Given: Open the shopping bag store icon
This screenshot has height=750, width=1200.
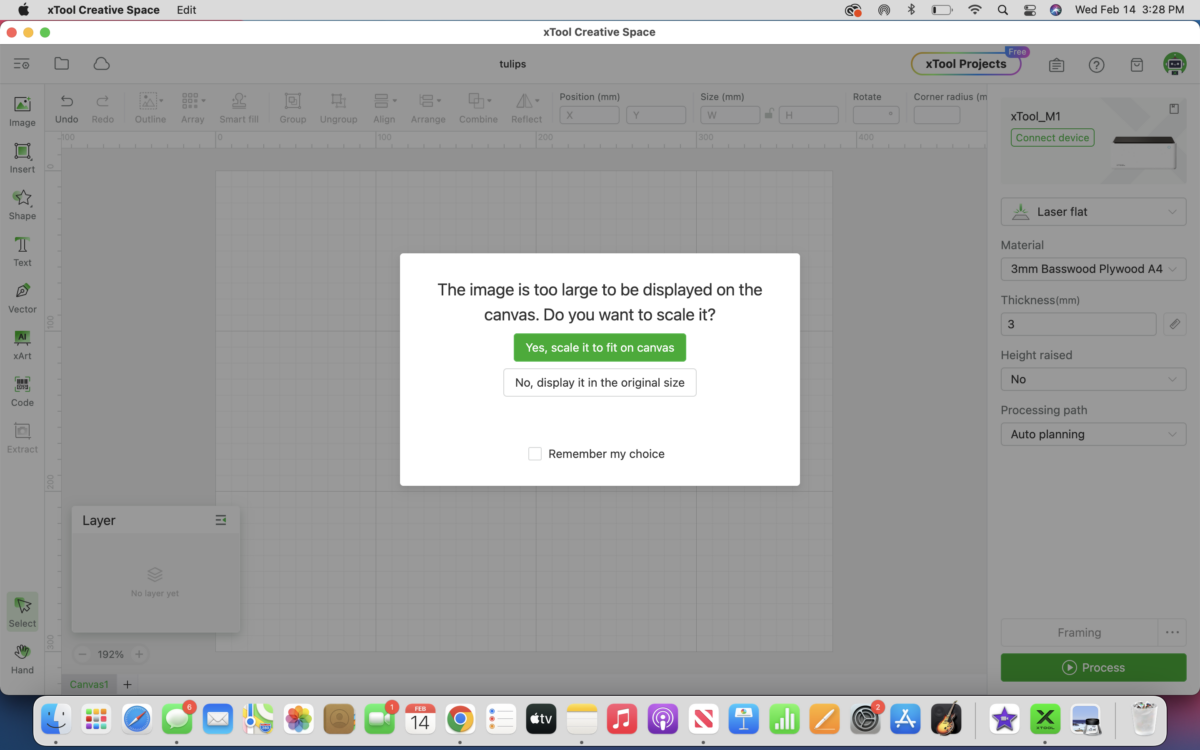Looking at the screenshot, I should [1136, 65].
